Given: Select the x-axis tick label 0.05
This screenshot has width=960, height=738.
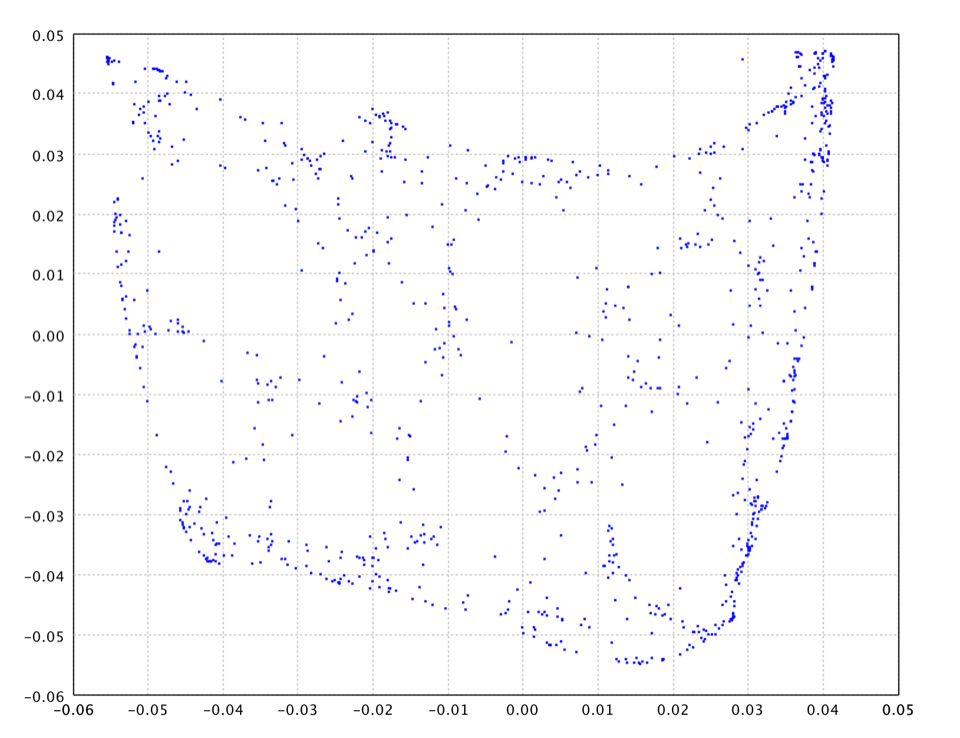Looking at the screenshot, I should 898,710.
